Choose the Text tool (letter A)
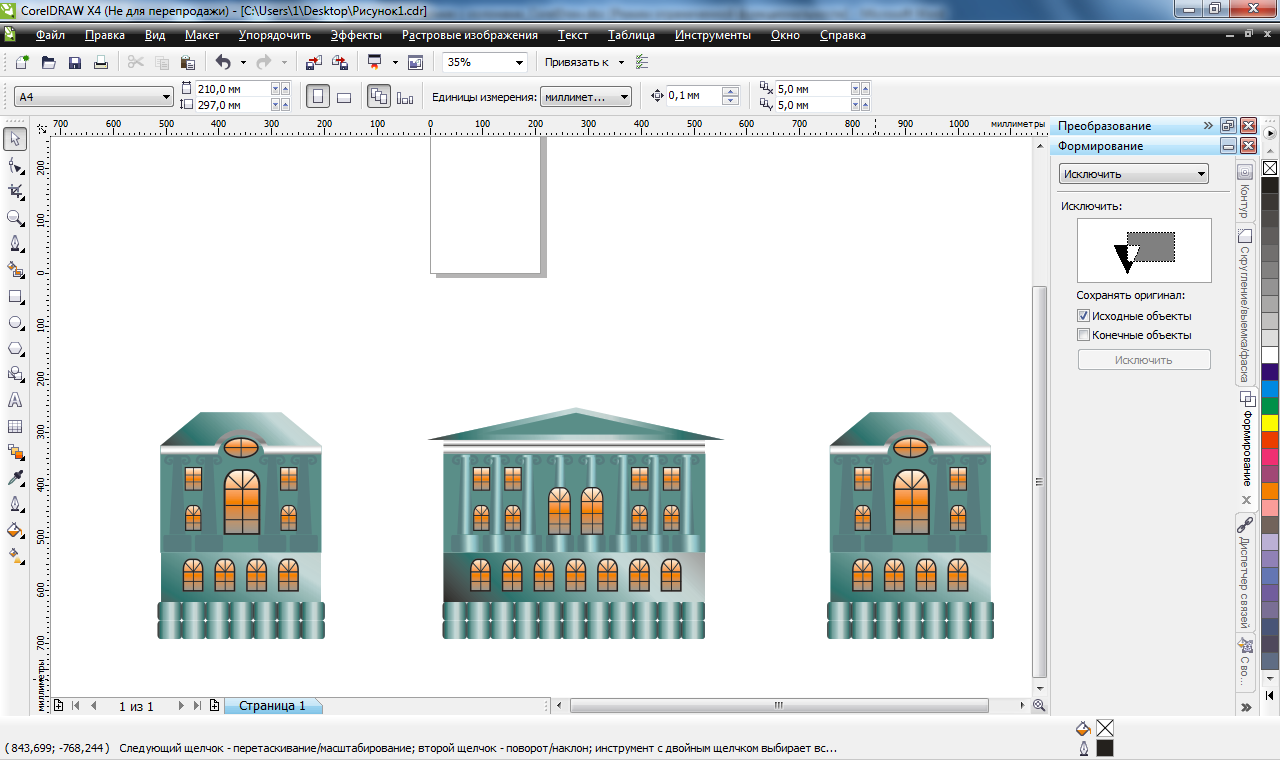Image resolution: width=1280 pixels, height=760 pixels. point(15,400)
